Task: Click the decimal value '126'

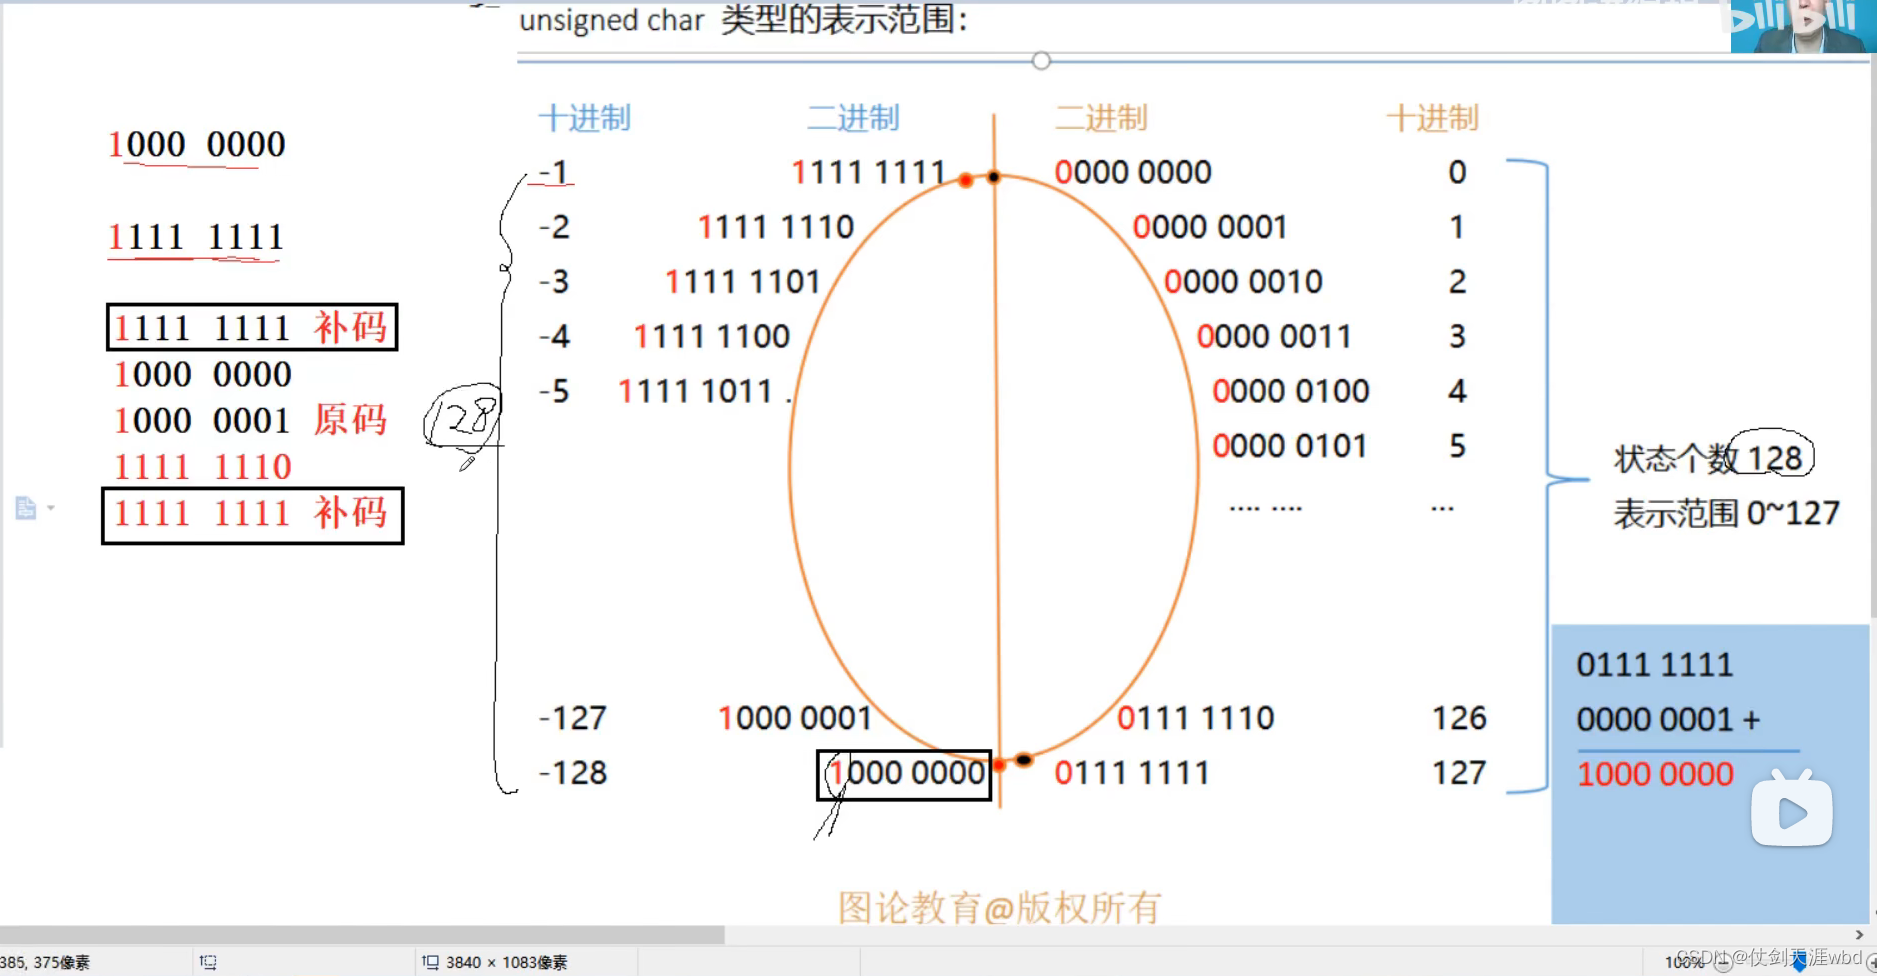Action: (x=1459, y=718)
